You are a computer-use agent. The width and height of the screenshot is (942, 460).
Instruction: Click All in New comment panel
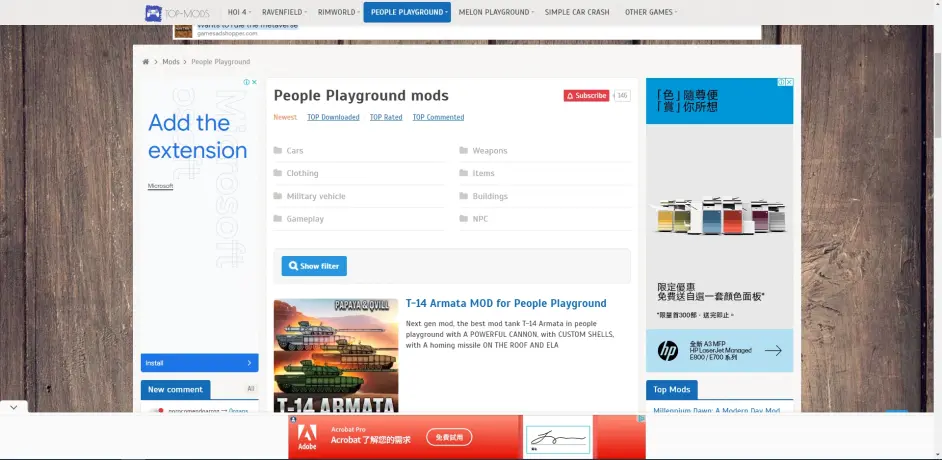(x=251, y=389)
